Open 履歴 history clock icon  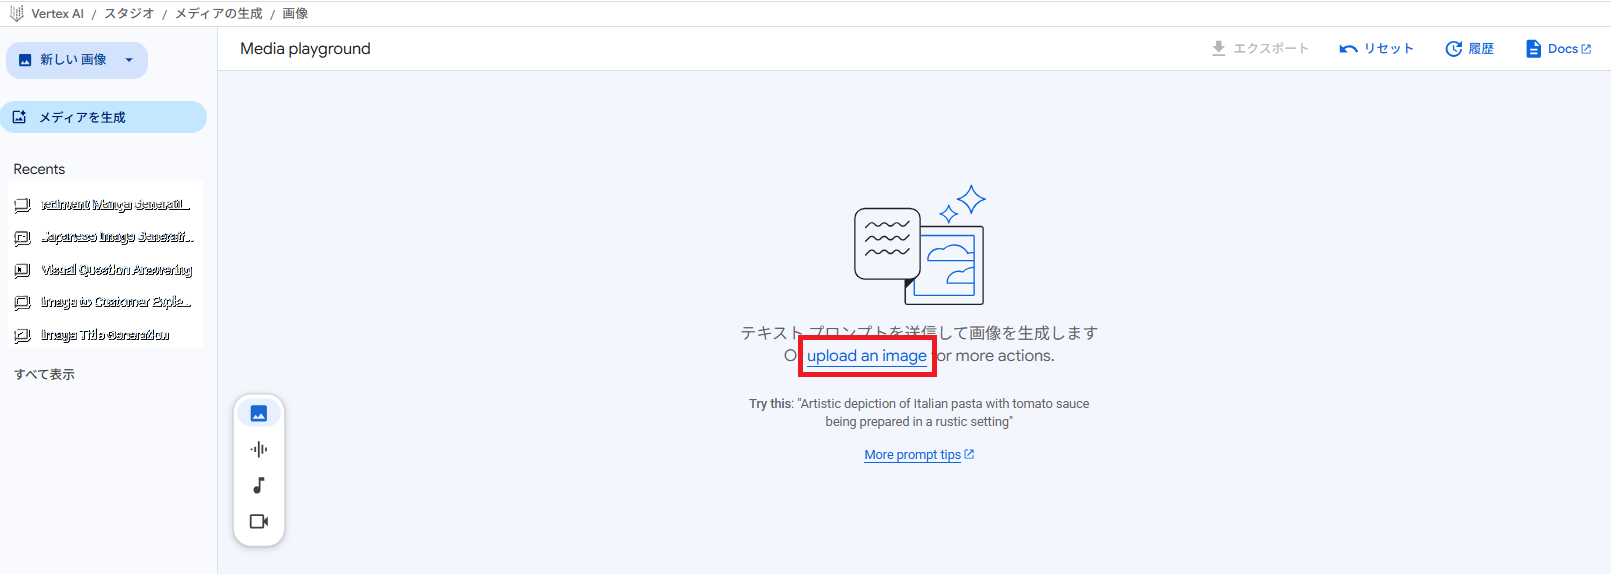(1453, 49)
